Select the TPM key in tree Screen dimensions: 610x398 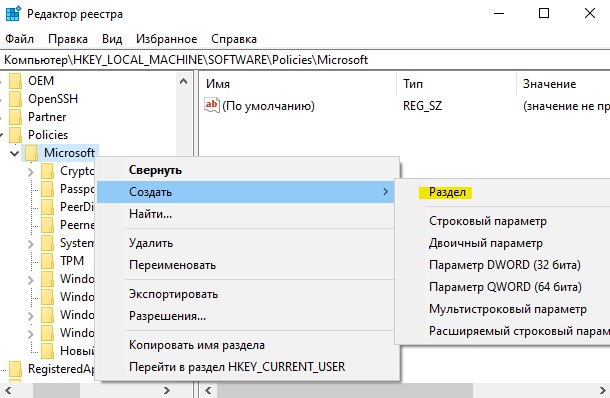pos(72,261)
